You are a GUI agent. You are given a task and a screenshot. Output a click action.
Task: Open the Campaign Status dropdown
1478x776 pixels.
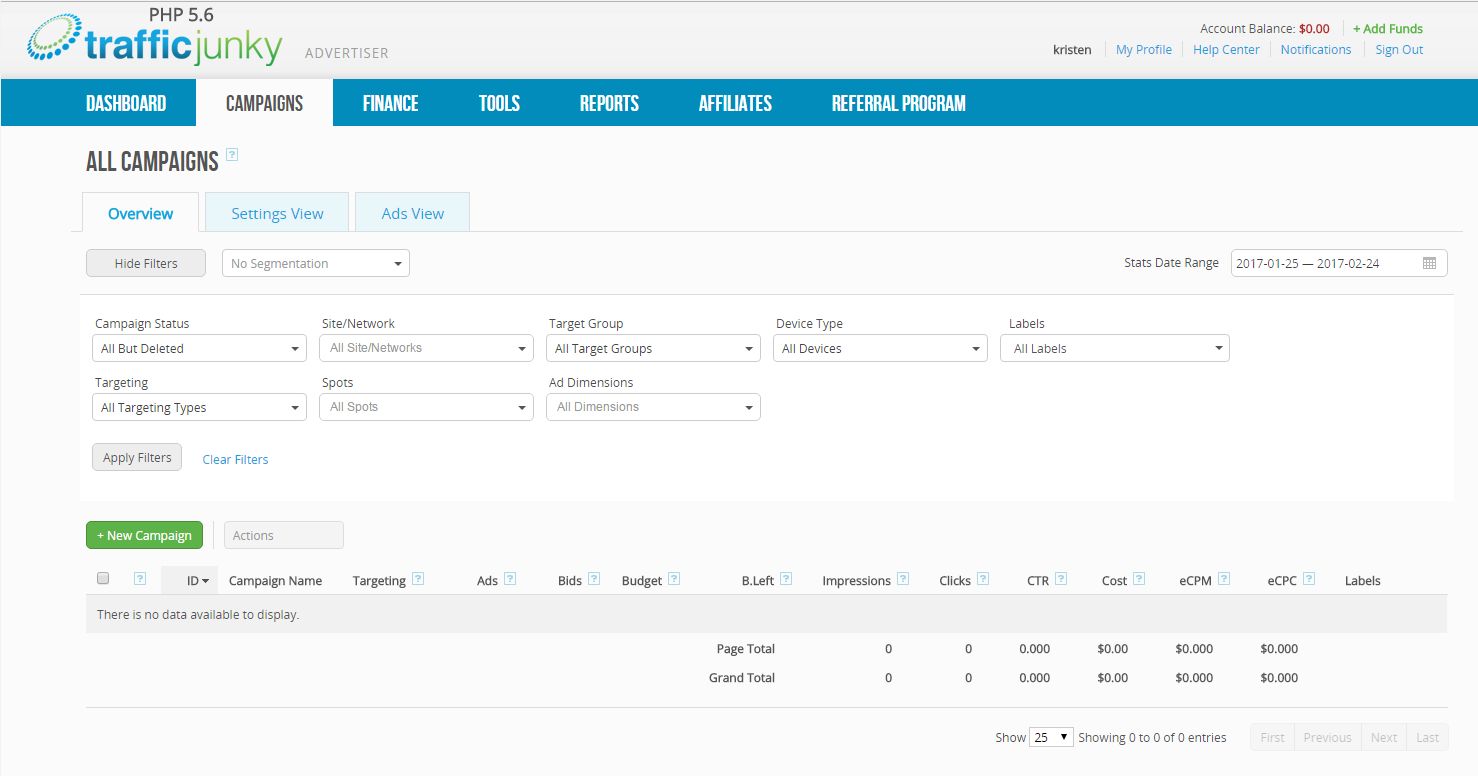click(x=199, y=348)
